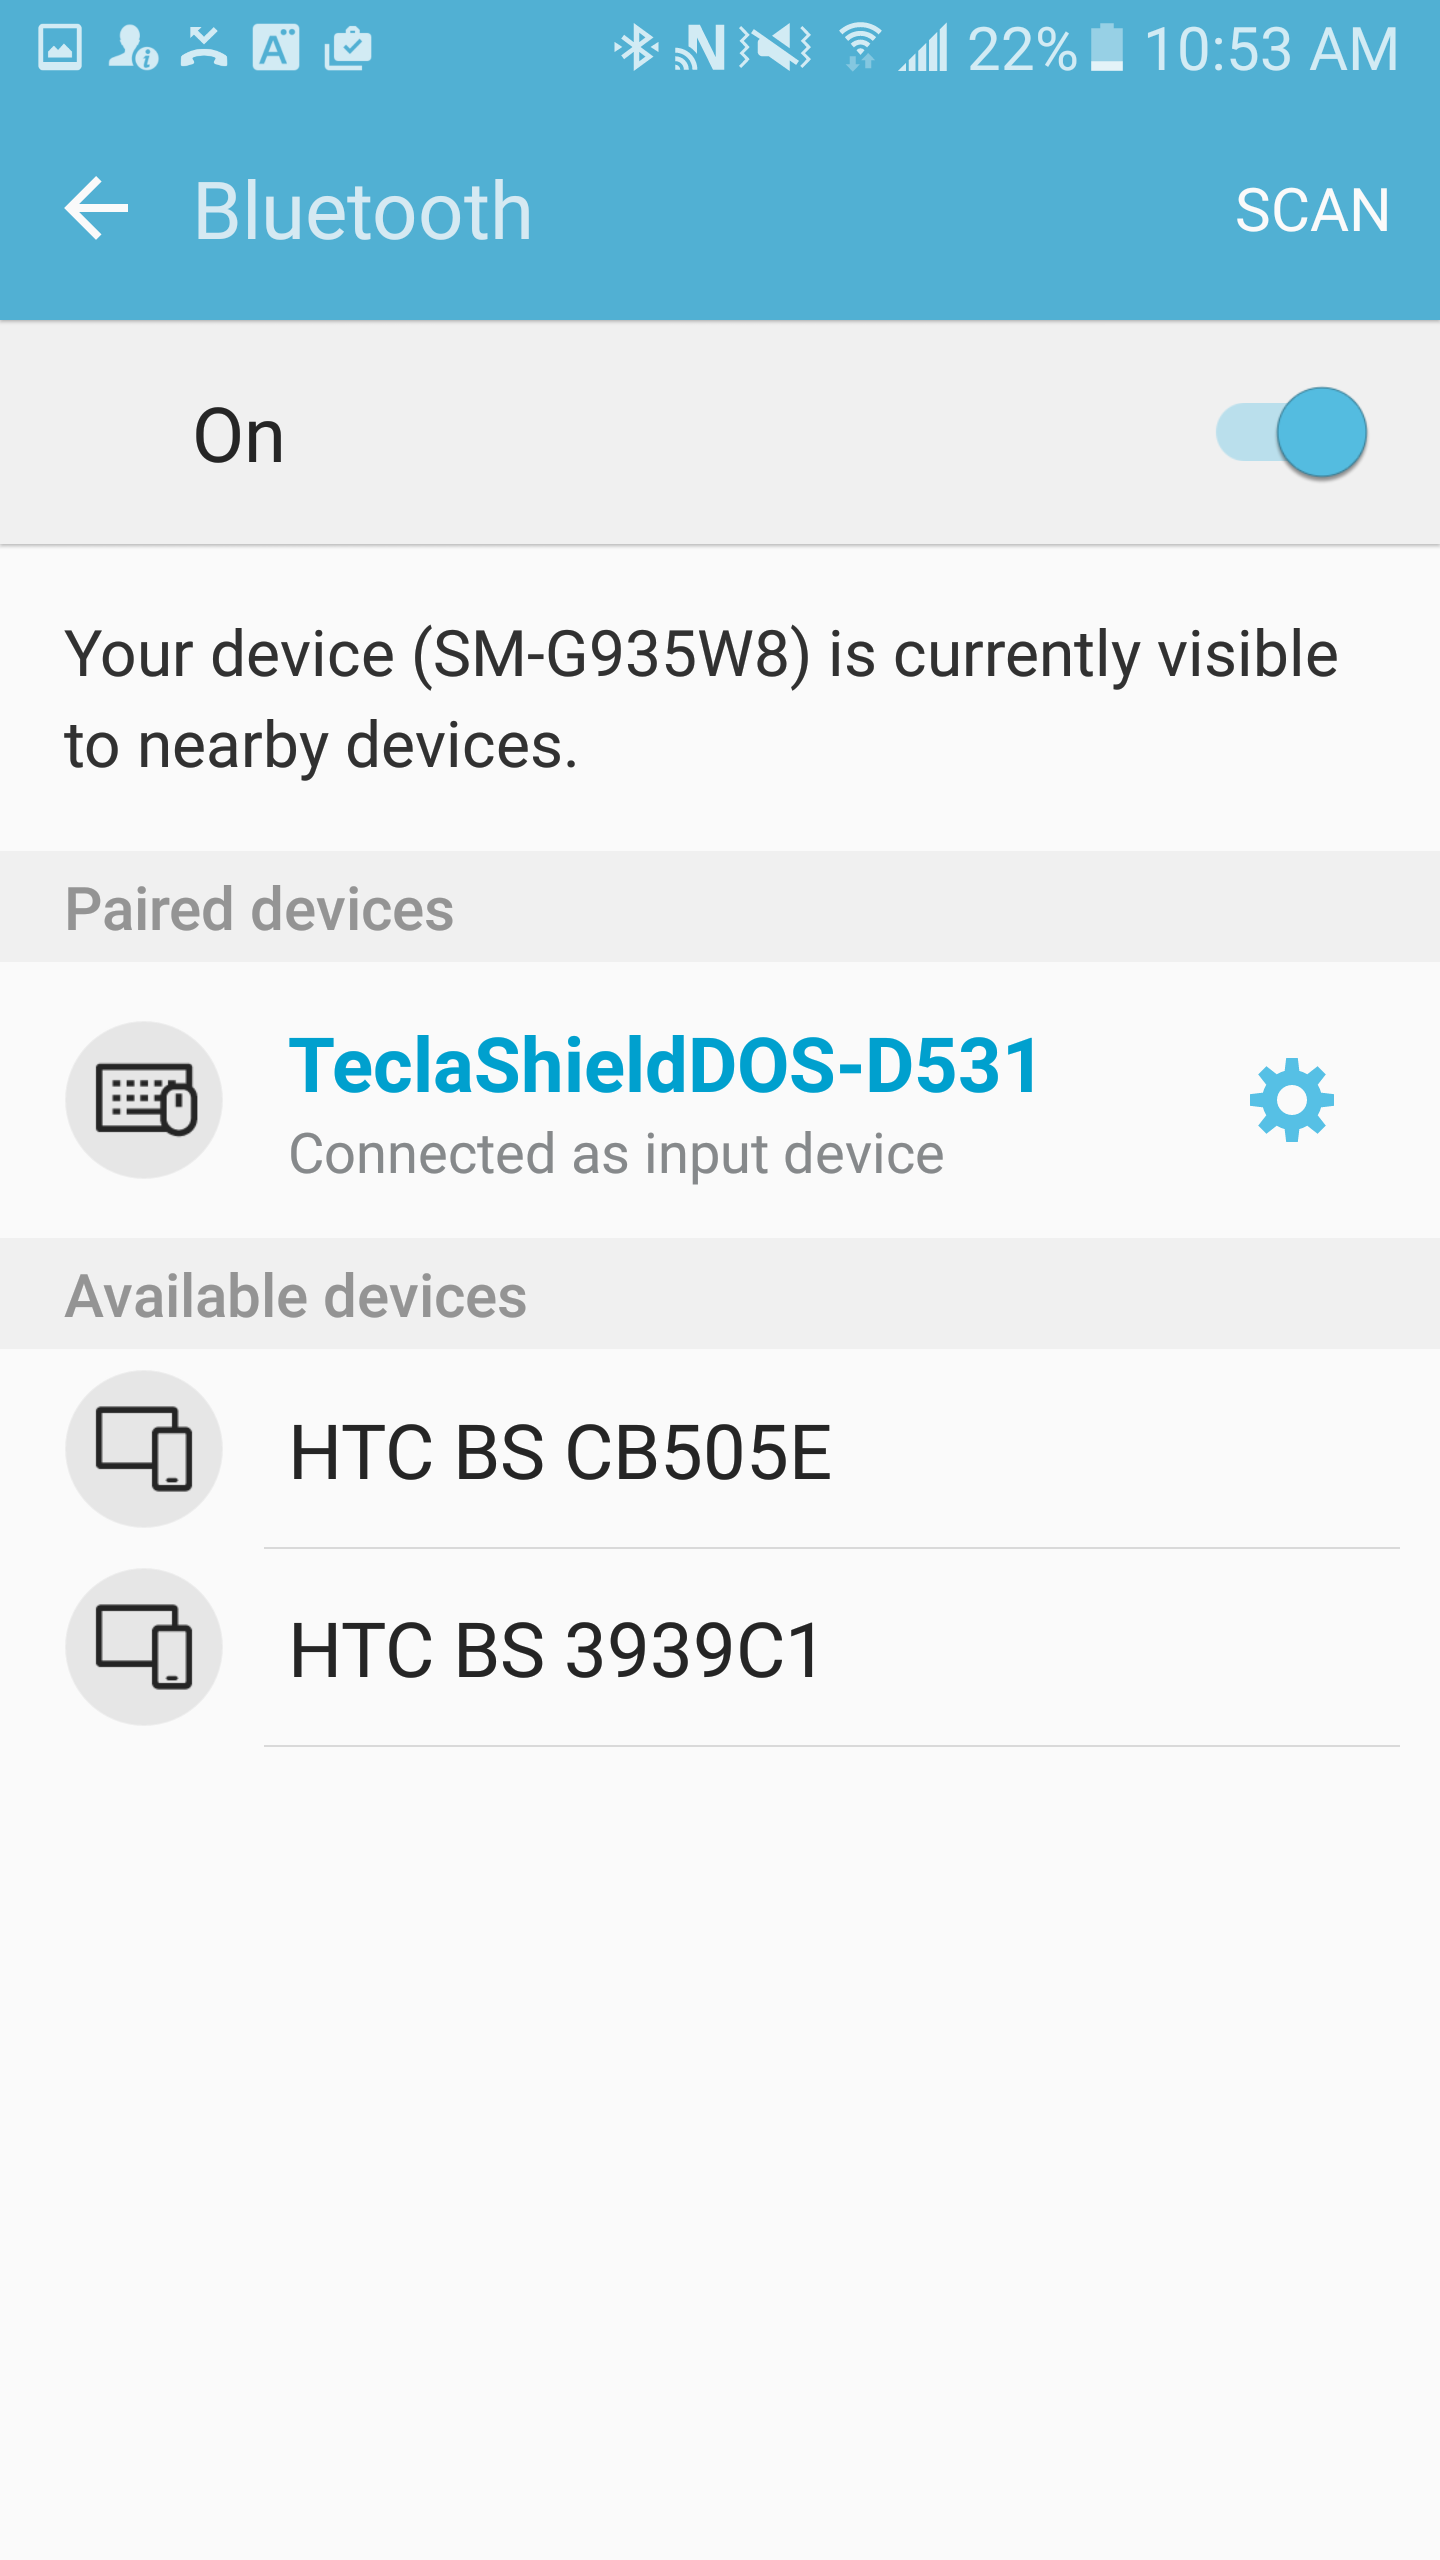
Task: Tap the Bluetooth page title
Action: coord(363,211)
